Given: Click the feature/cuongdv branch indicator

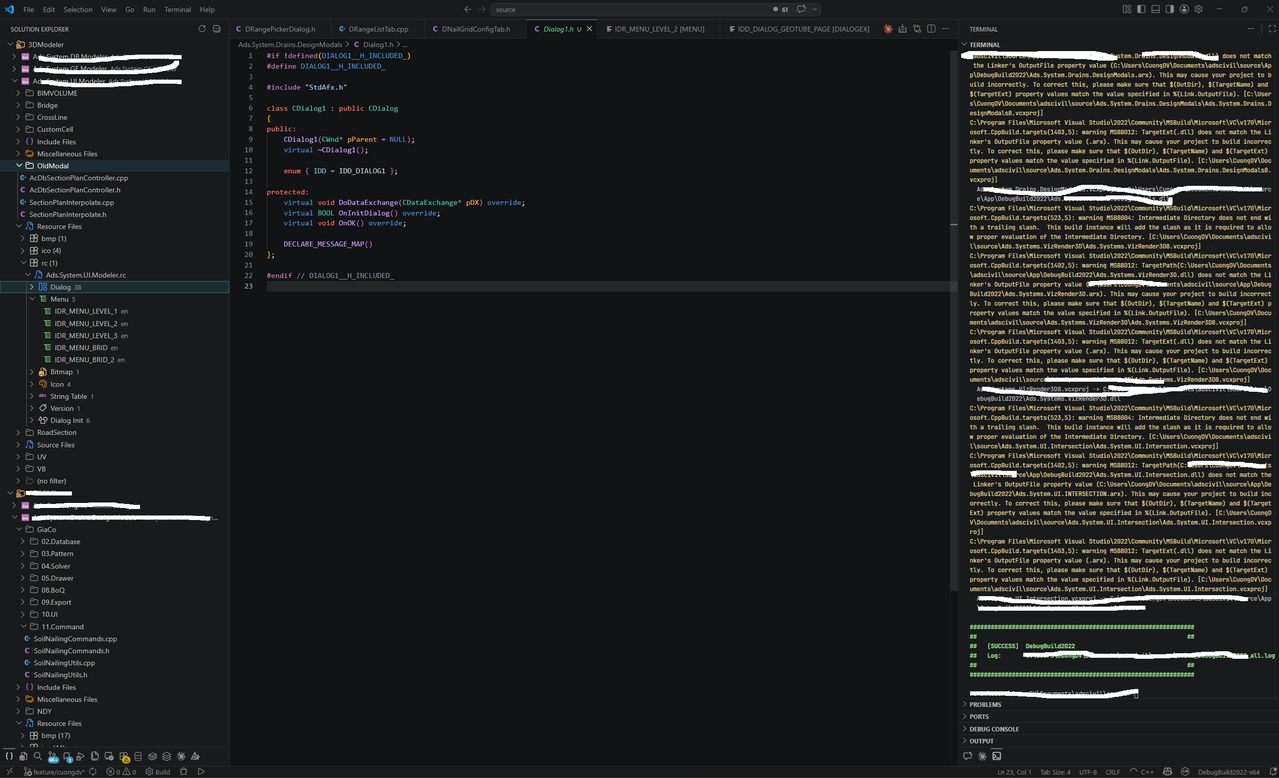Looking at the screenshot, I should click(x=54, y=772).
